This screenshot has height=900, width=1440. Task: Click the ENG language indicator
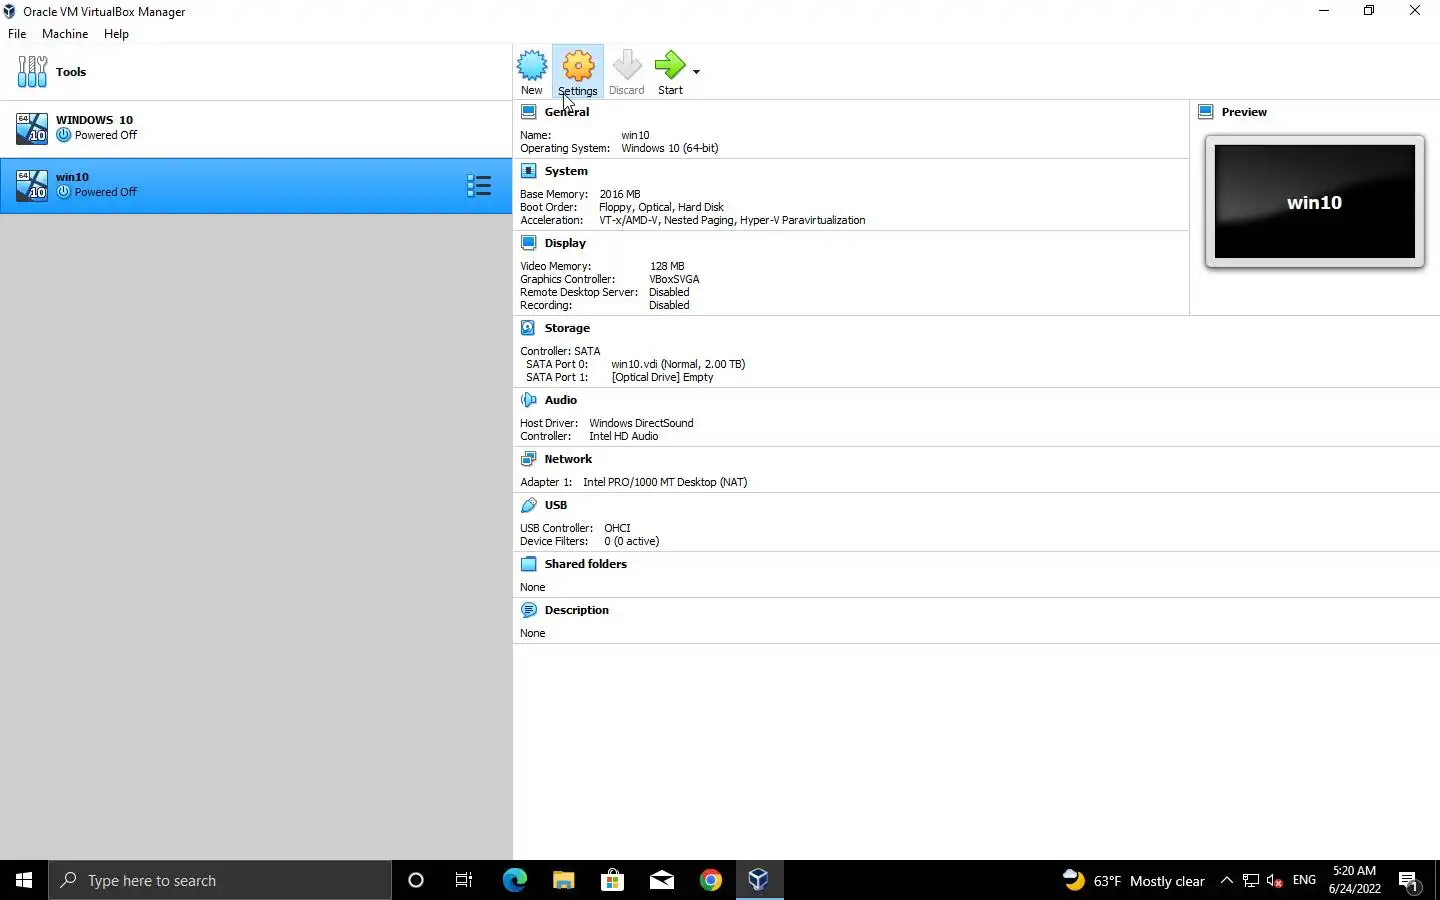pyautogui.click(x=1304, y=880)
